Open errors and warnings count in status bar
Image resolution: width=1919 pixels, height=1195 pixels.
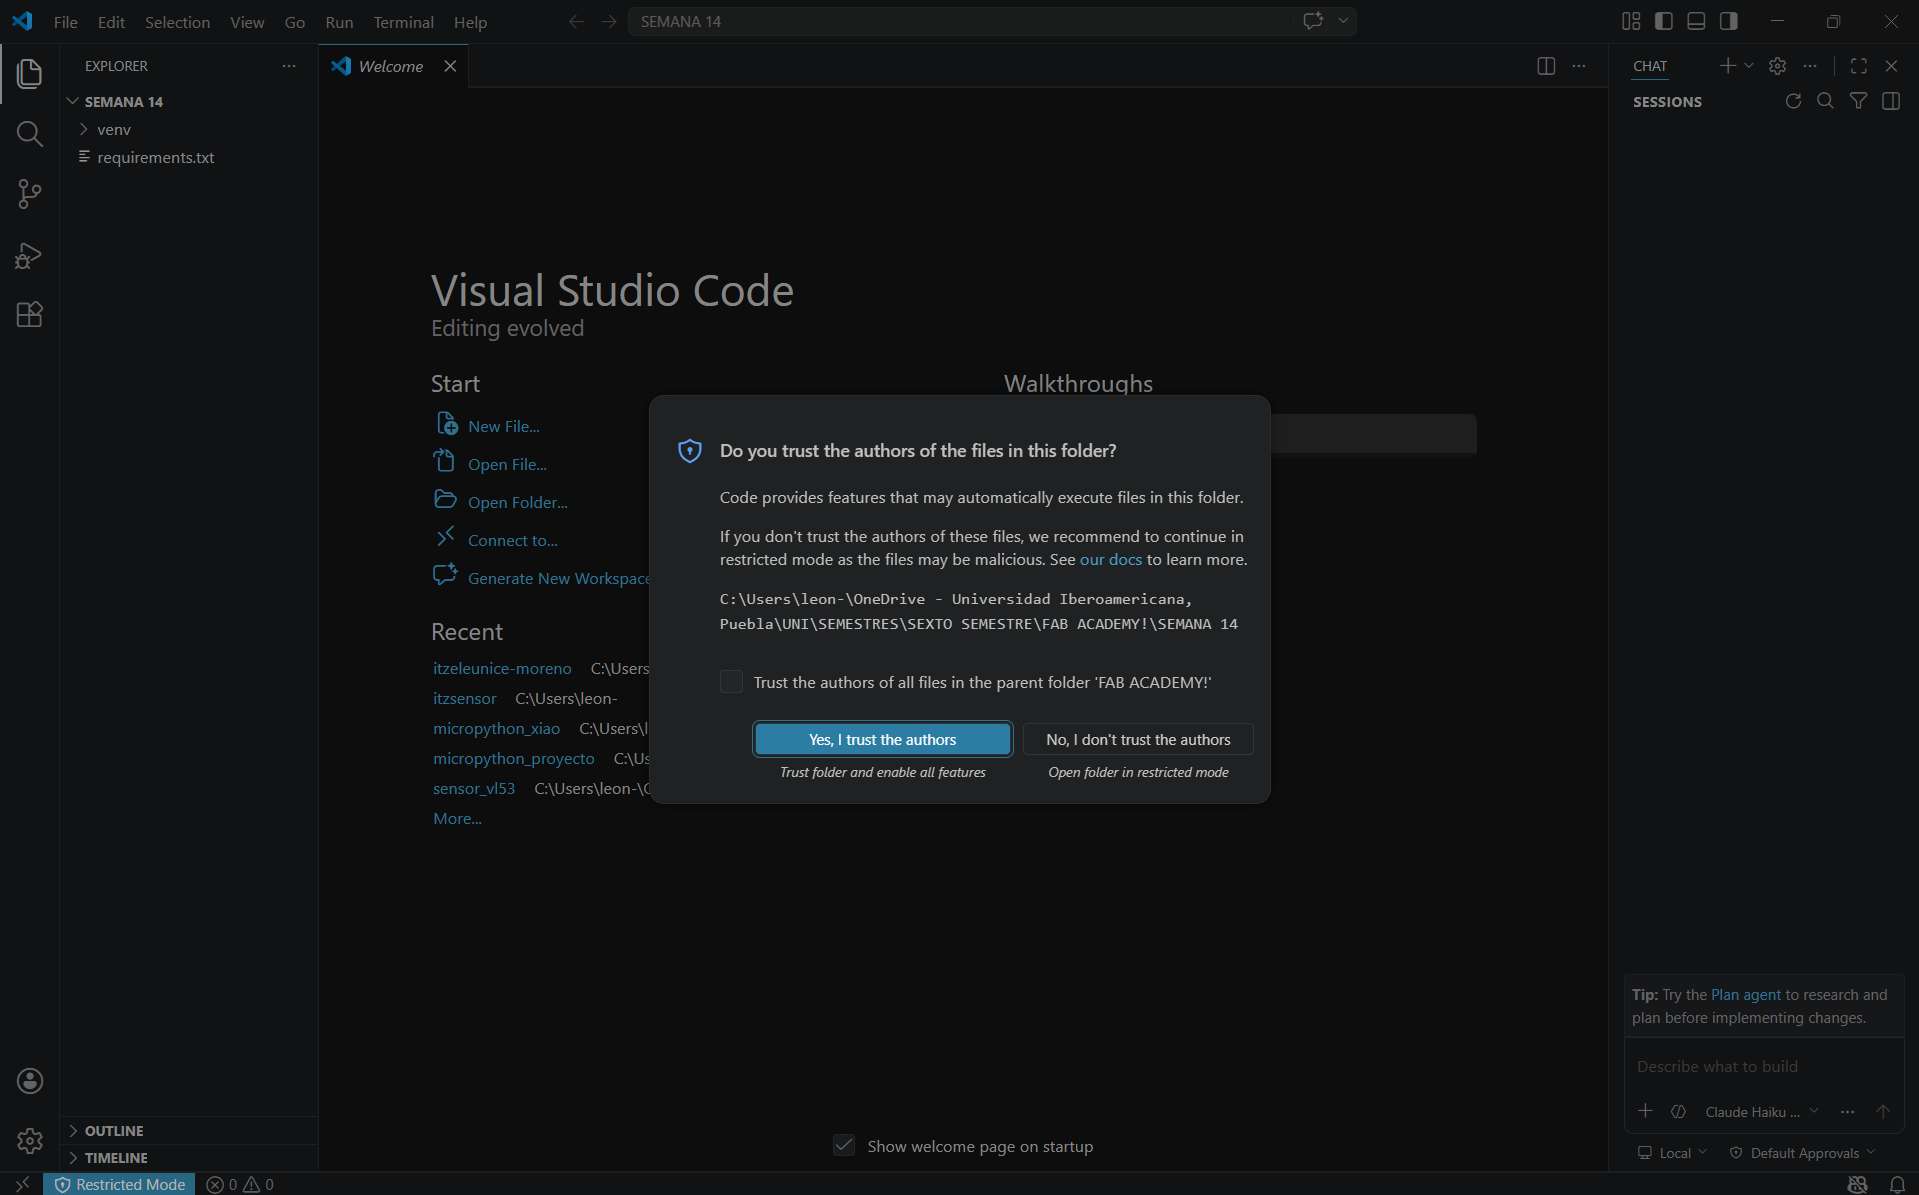click(x=240, y=1184)
